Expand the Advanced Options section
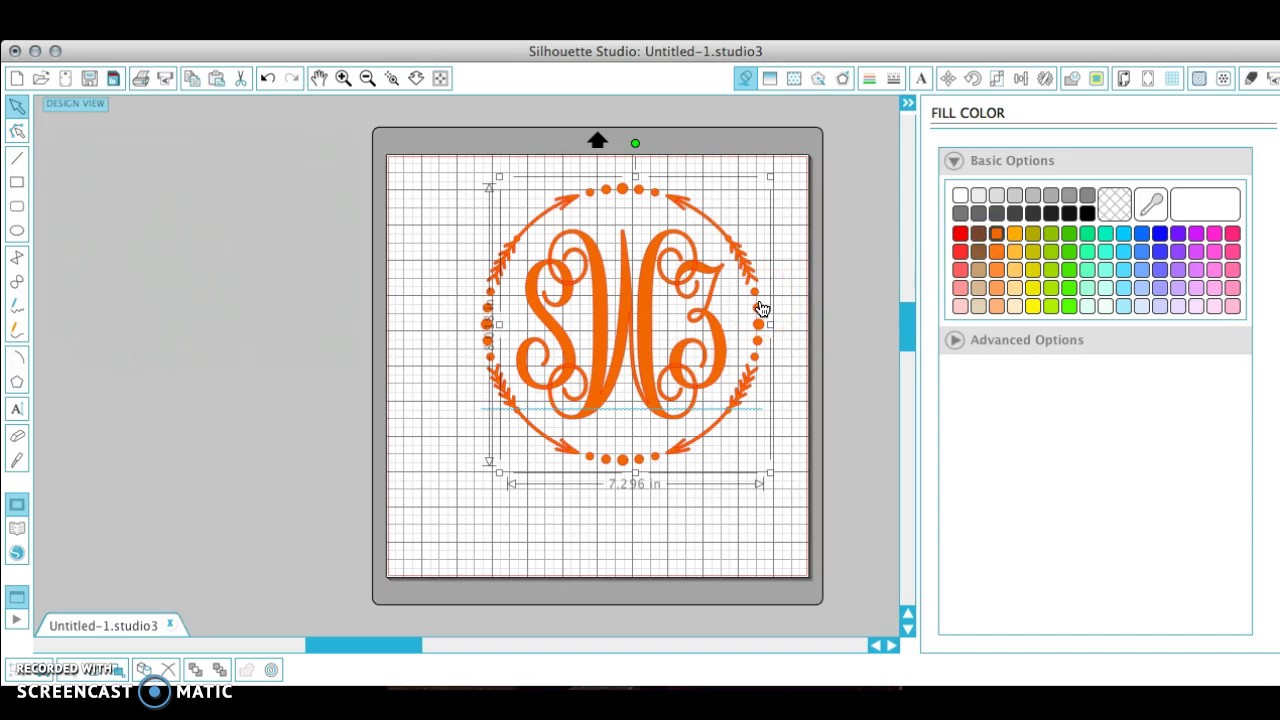The image size is (1280, 720). [955, 340]
